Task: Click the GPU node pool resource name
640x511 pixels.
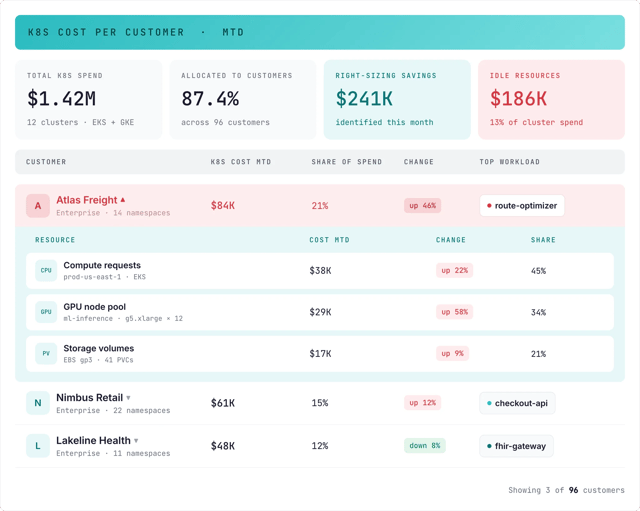Action: pyautogui.click(x=95, y=307)
